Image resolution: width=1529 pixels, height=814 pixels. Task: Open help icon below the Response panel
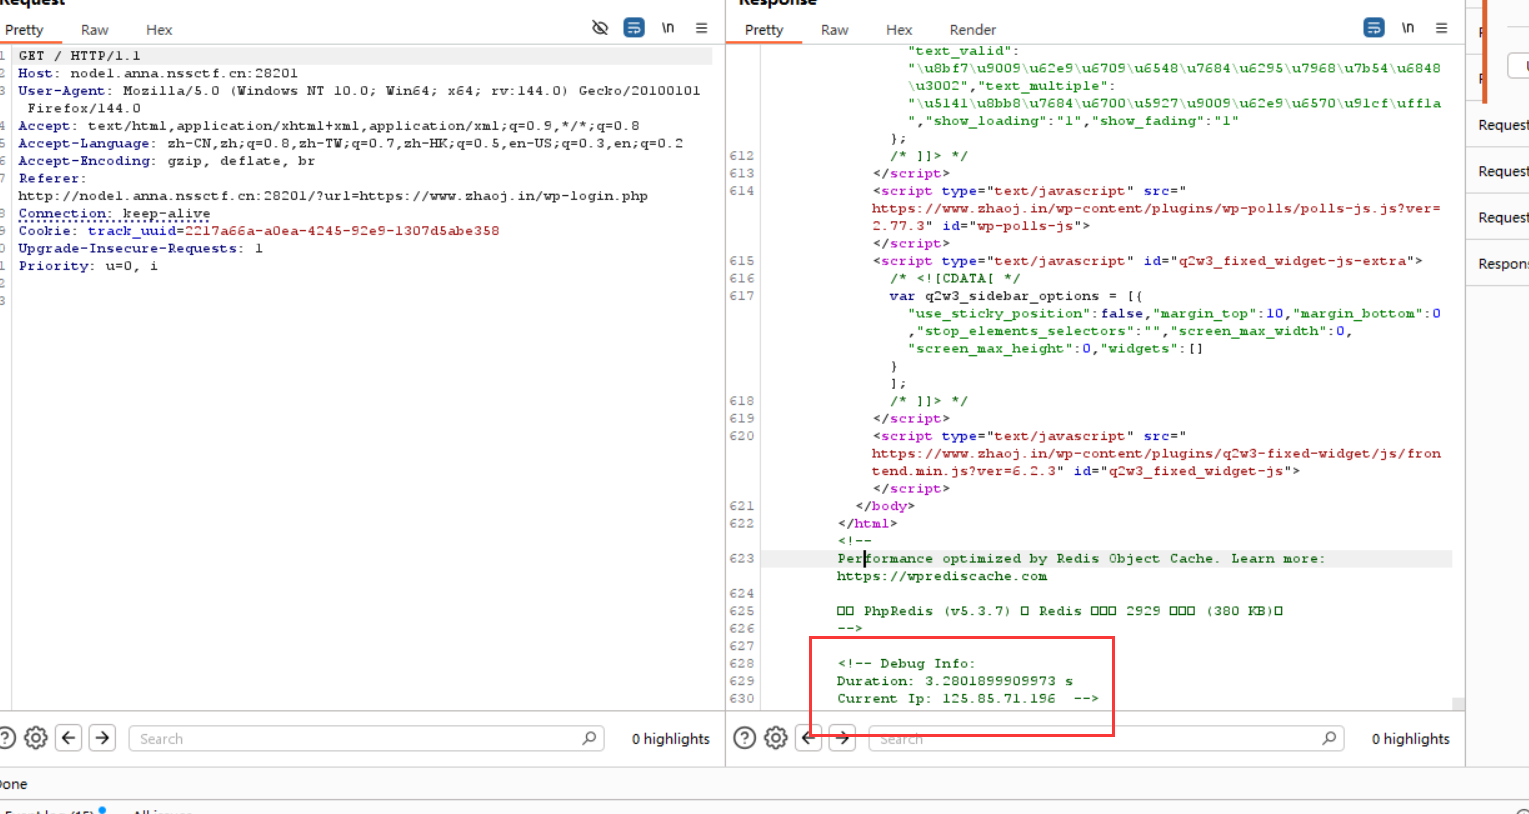pyautogui.click(x=744, y=738)
